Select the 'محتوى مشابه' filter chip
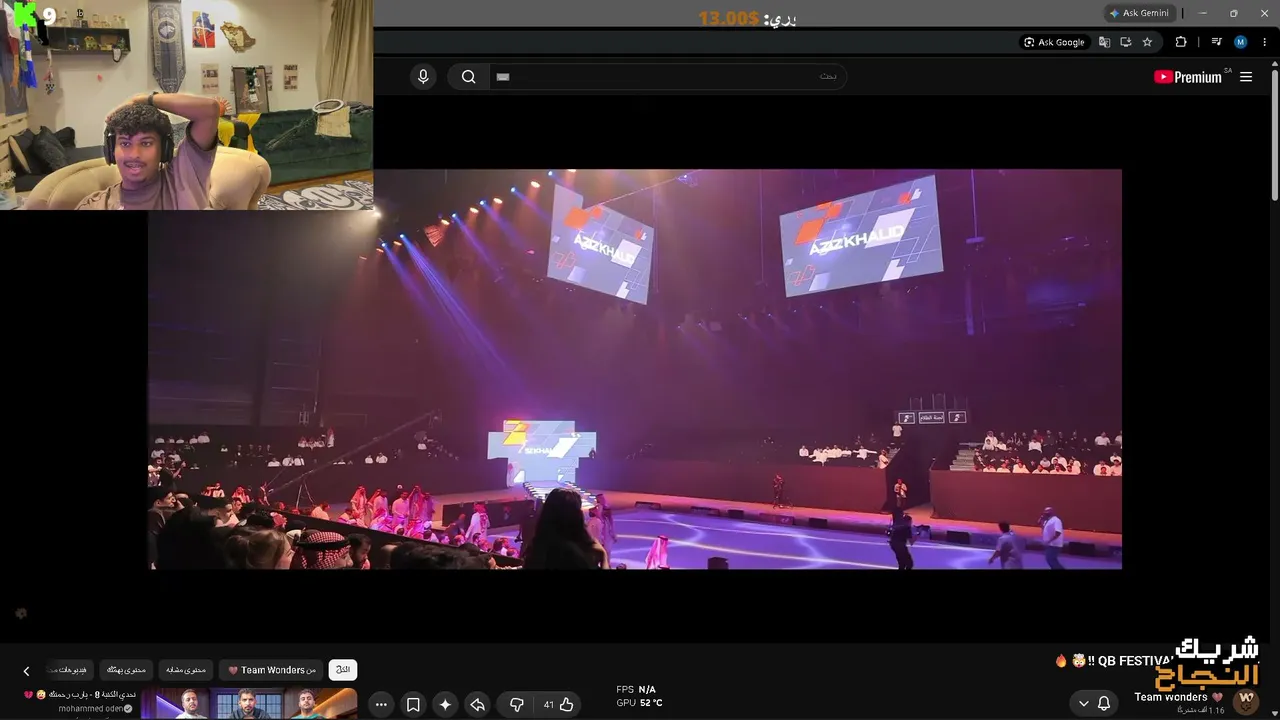Image resolution: width=1280 pixels, height=720 pixels. (186, 670)
